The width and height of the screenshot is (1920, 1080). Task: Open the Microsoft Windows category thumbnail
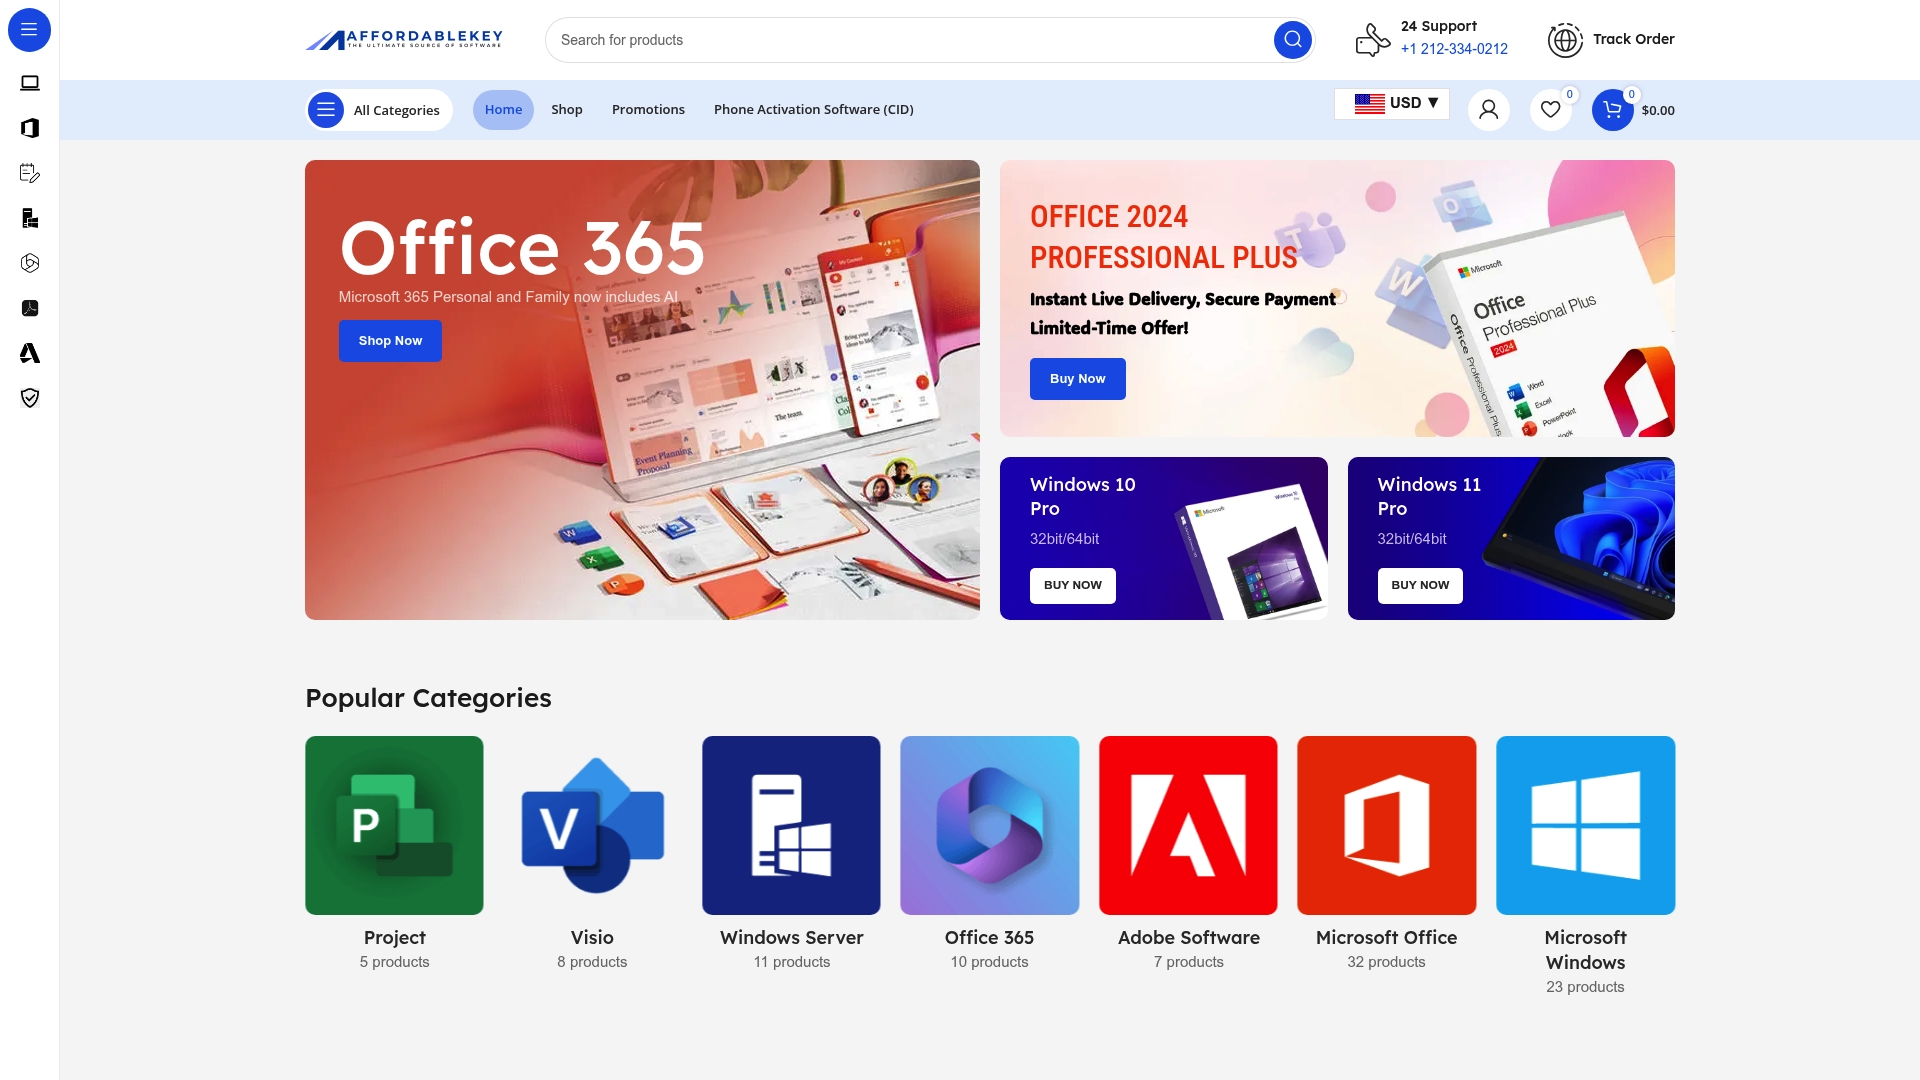coord(1585,826)
